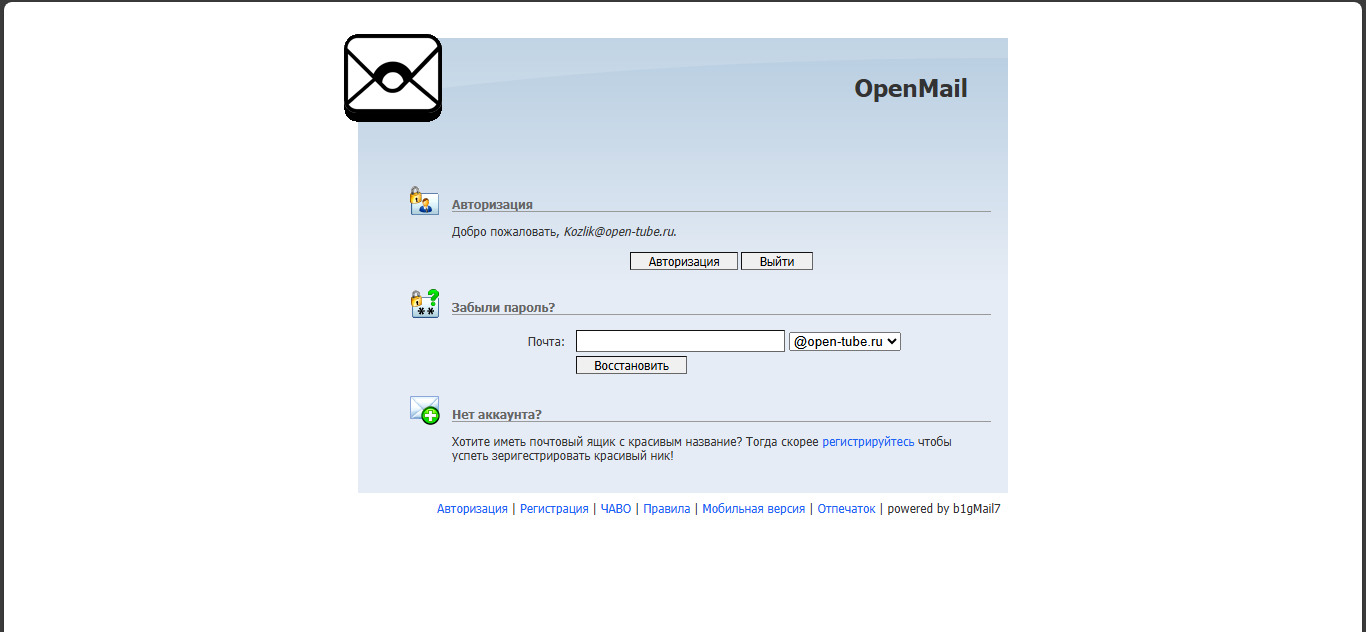Click the powered by b1gMail7 text
1366x632 pixels.
point(944,509)
